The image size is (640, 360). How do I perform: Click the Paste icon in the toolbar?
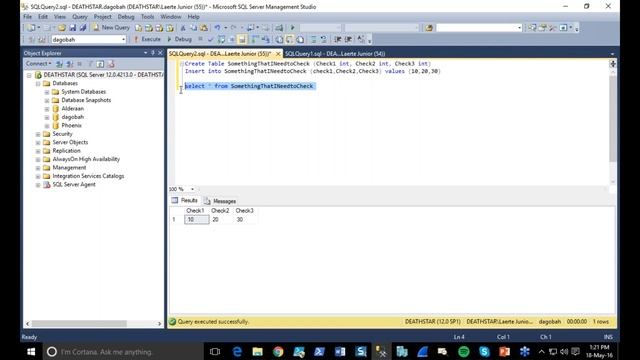click(x=204, y=28)
